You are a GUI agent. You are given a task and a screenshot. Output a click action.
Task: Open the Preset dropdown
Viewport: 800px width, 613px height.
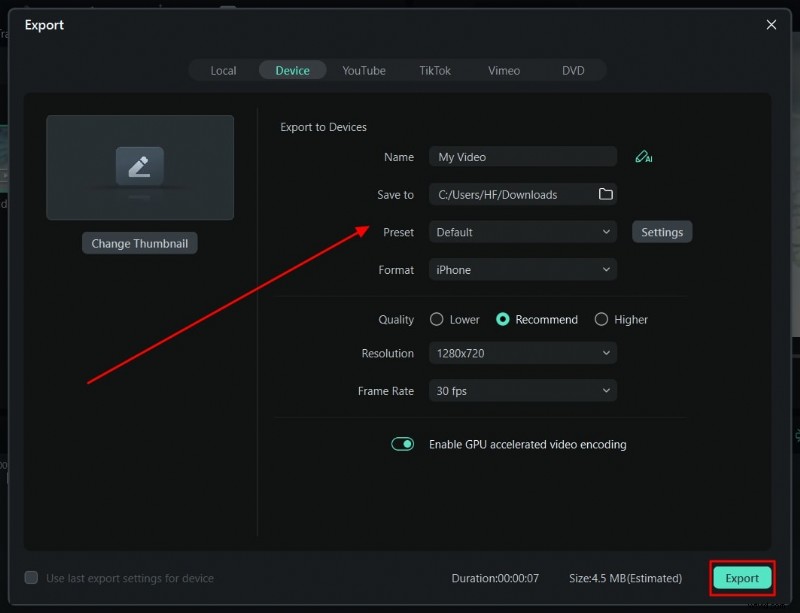pos(522,231)
